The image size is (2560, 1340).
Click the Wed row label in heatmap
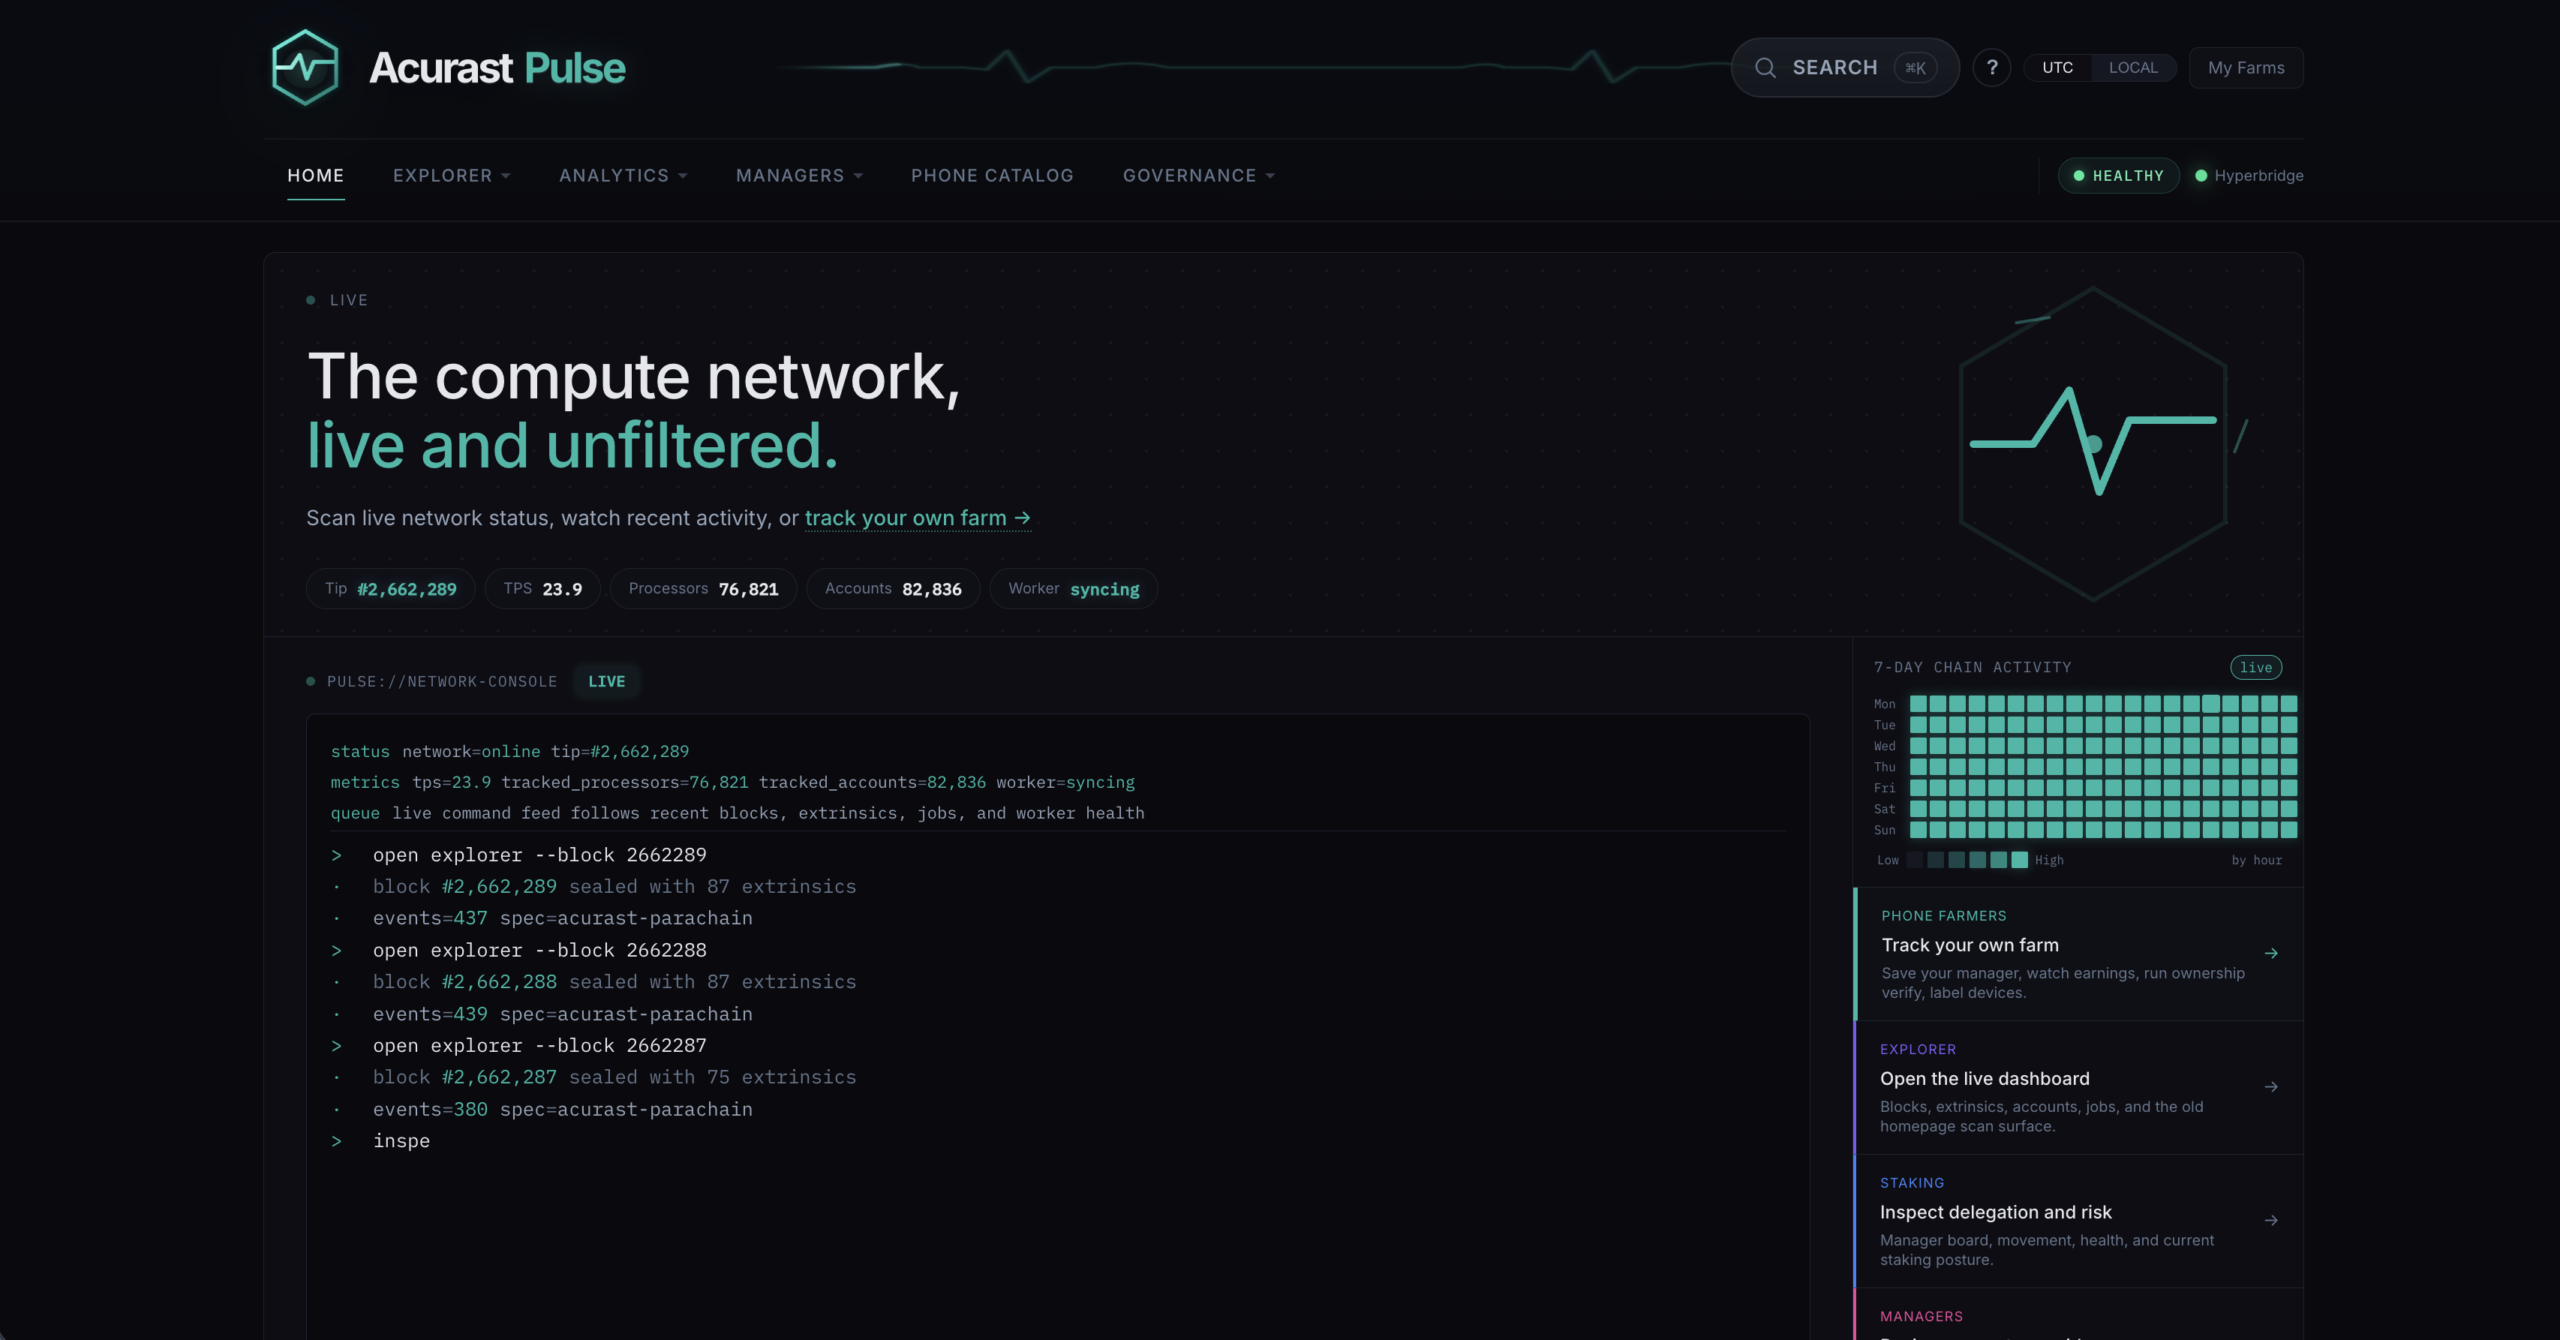coord(1884,746)
